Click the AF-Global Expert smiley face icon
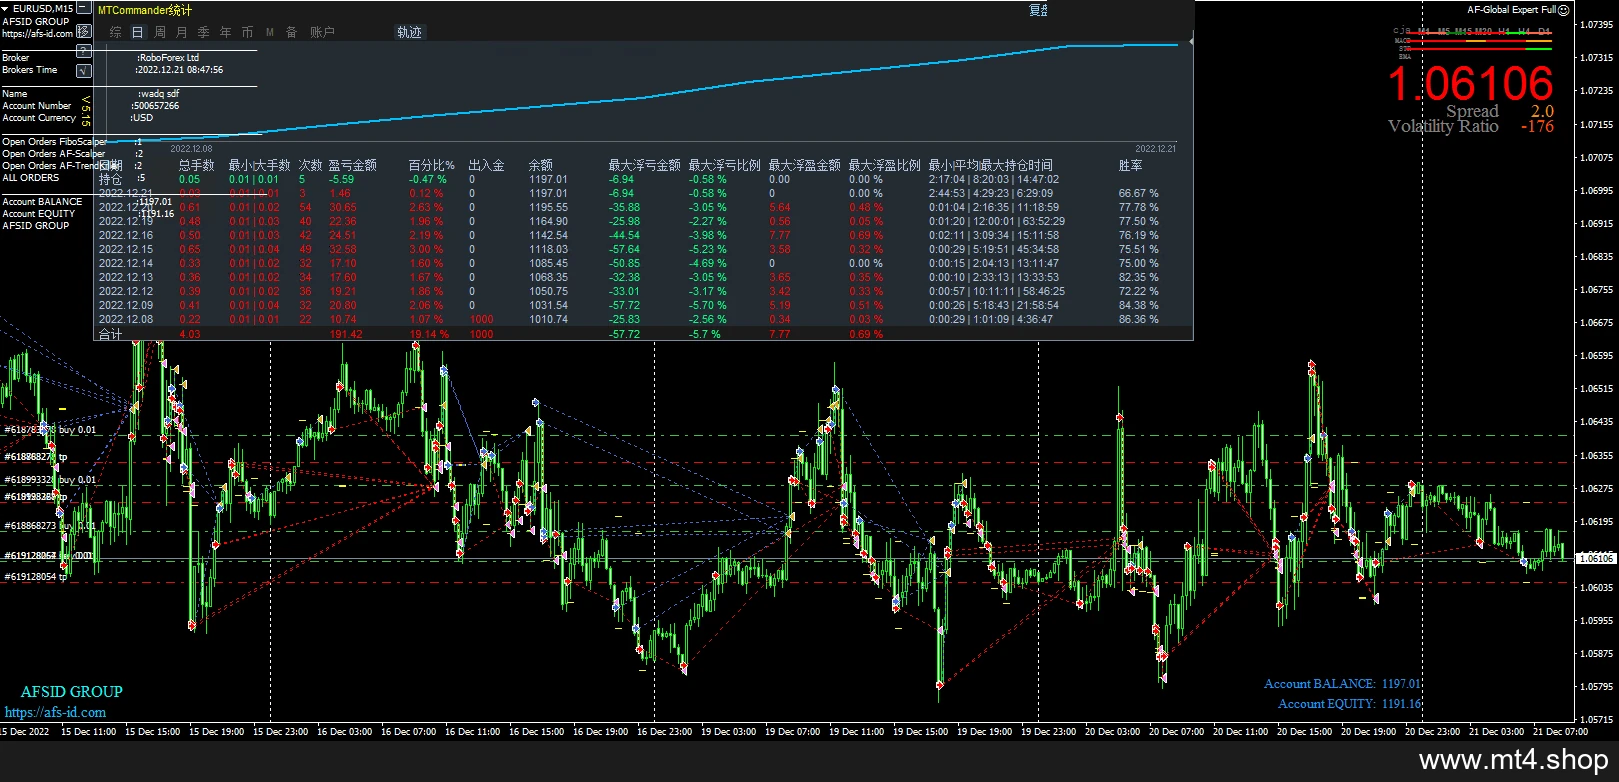 1563,10
